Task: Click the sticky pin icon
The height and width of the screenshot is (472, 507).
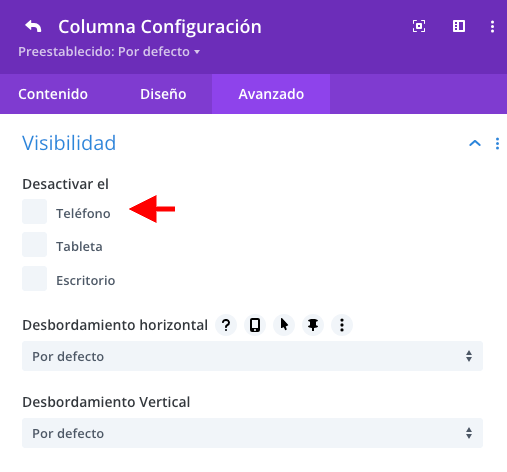Action: 313,325
